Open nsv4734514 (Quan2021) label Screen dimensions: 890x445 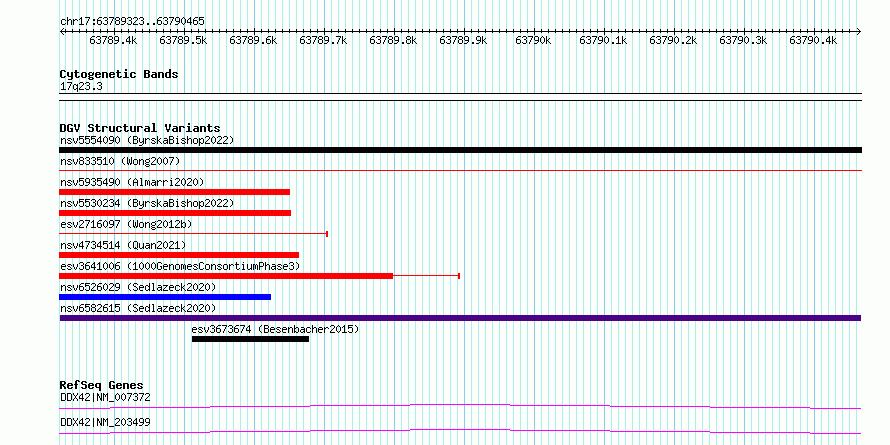123,245
